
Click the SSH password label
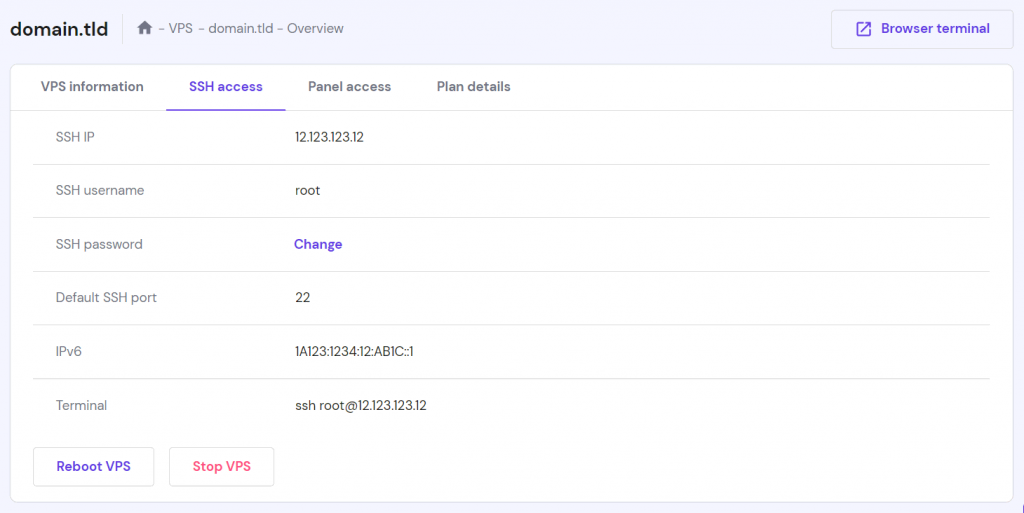pyautogui.click(x=99, y=244)
